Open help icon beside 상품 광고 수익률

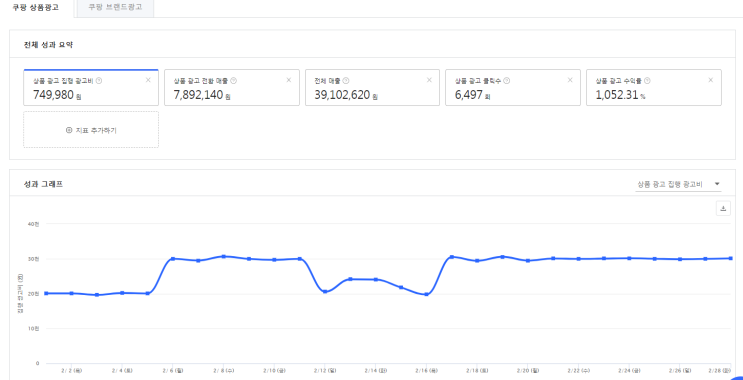point(647,81)
